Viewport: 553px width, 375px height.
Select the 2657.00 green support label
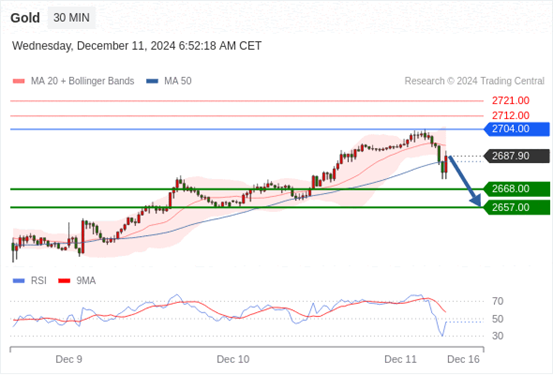point(517,207)
